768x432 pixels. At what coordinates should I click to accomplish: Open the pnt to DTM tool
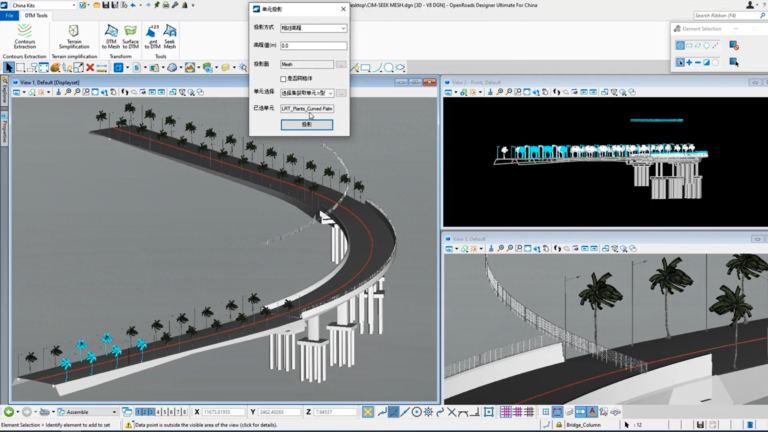153,37
